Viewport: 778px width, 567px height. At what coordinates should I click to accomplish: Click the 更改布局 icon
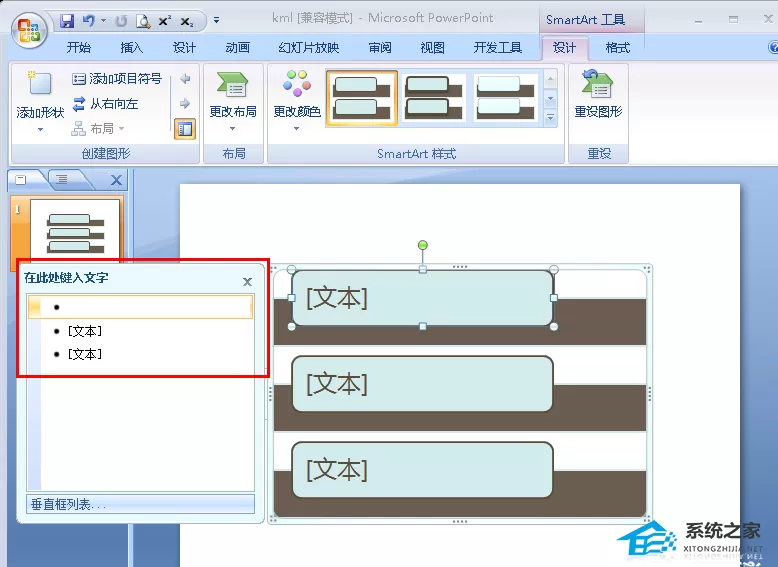click(233, 85)
